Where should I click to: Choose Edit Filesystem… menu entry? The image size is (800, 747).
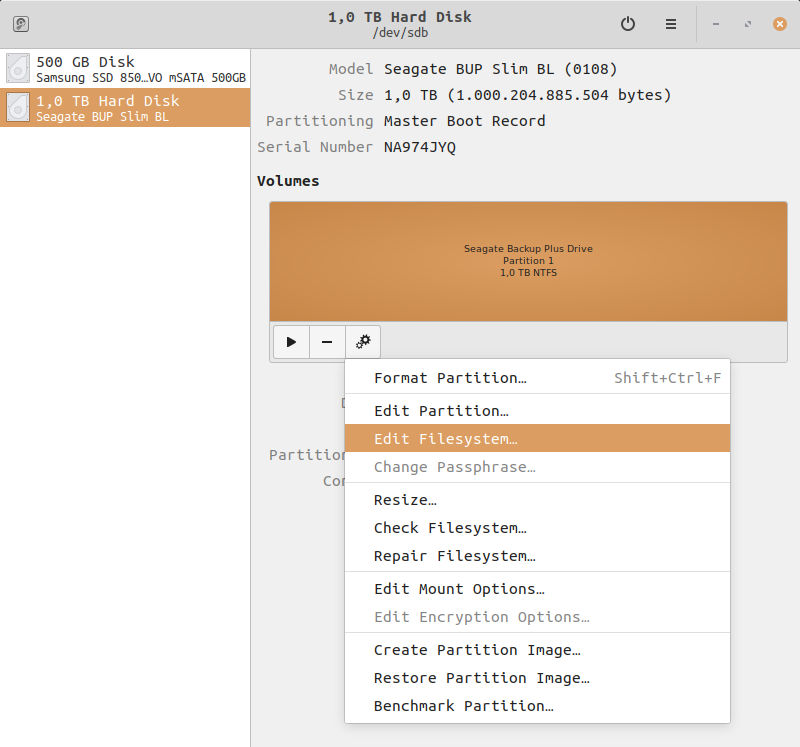point(537,439)
